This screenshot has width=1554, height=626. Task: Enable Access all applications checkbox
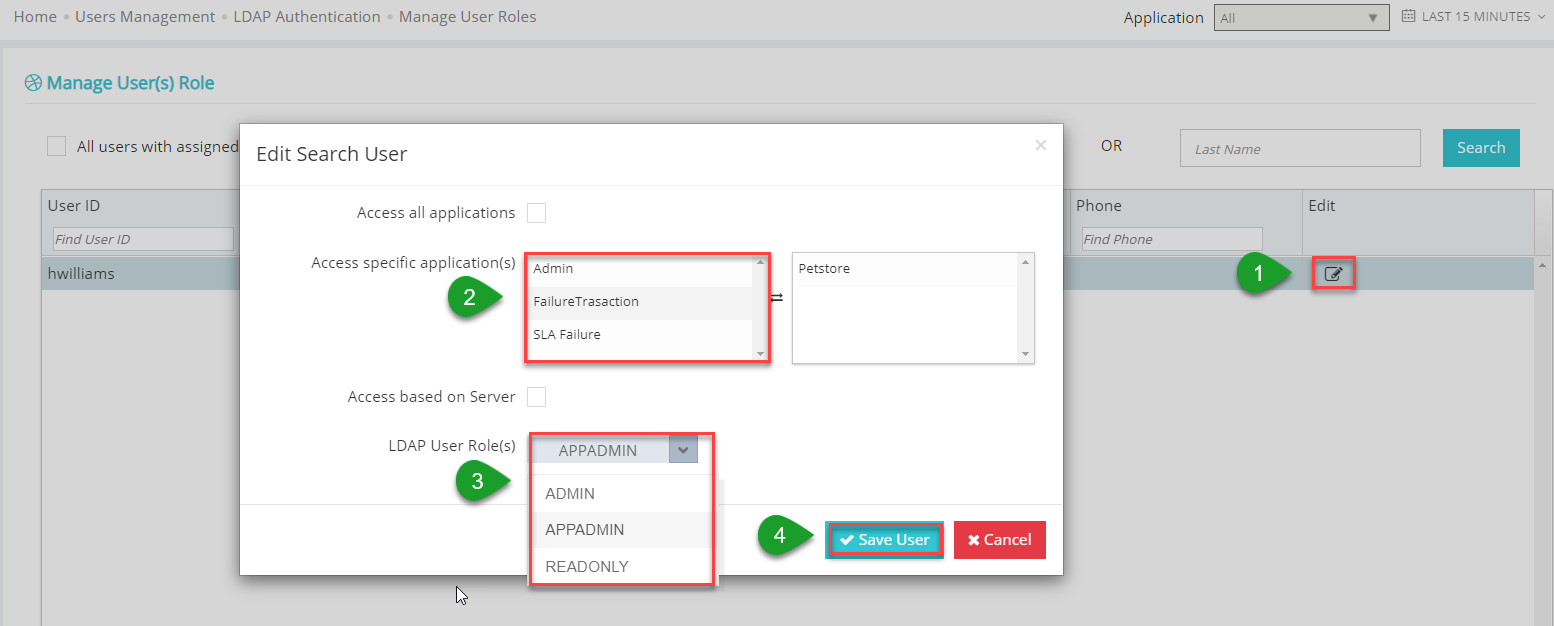pos(537,213)
